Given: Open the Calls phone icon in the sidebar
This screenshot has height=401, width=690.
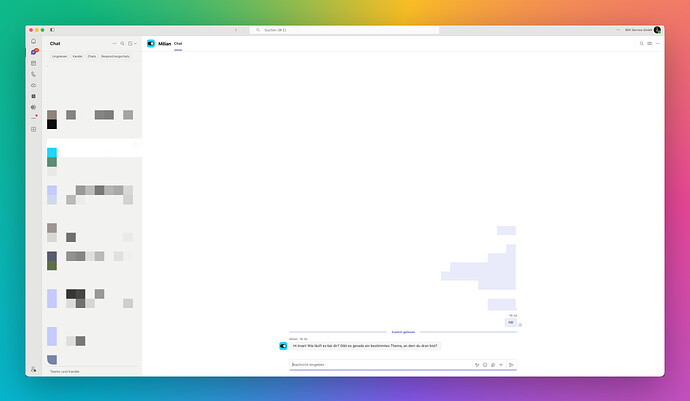Looking at the screenshot, I should pyautogui.click(x=33, y=74).
